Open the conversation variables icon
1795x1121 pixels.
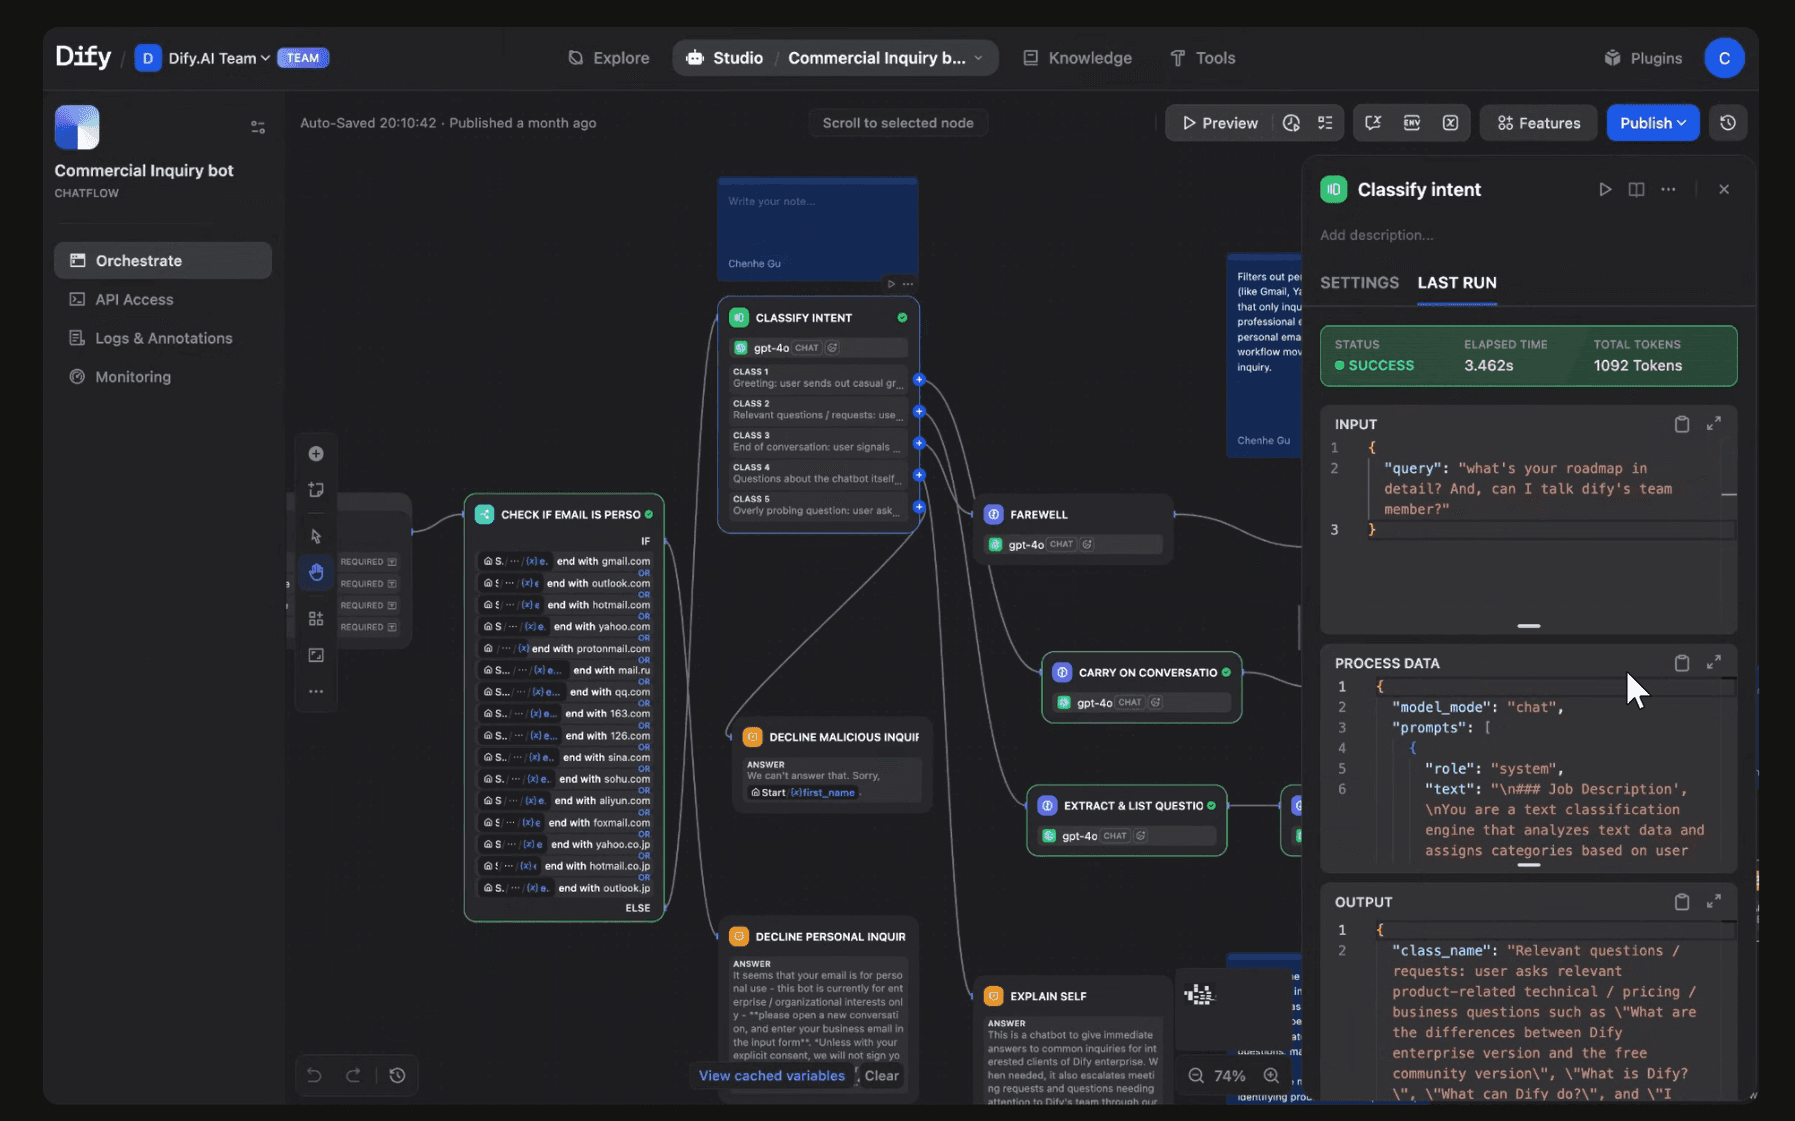tap(1373, 123)
